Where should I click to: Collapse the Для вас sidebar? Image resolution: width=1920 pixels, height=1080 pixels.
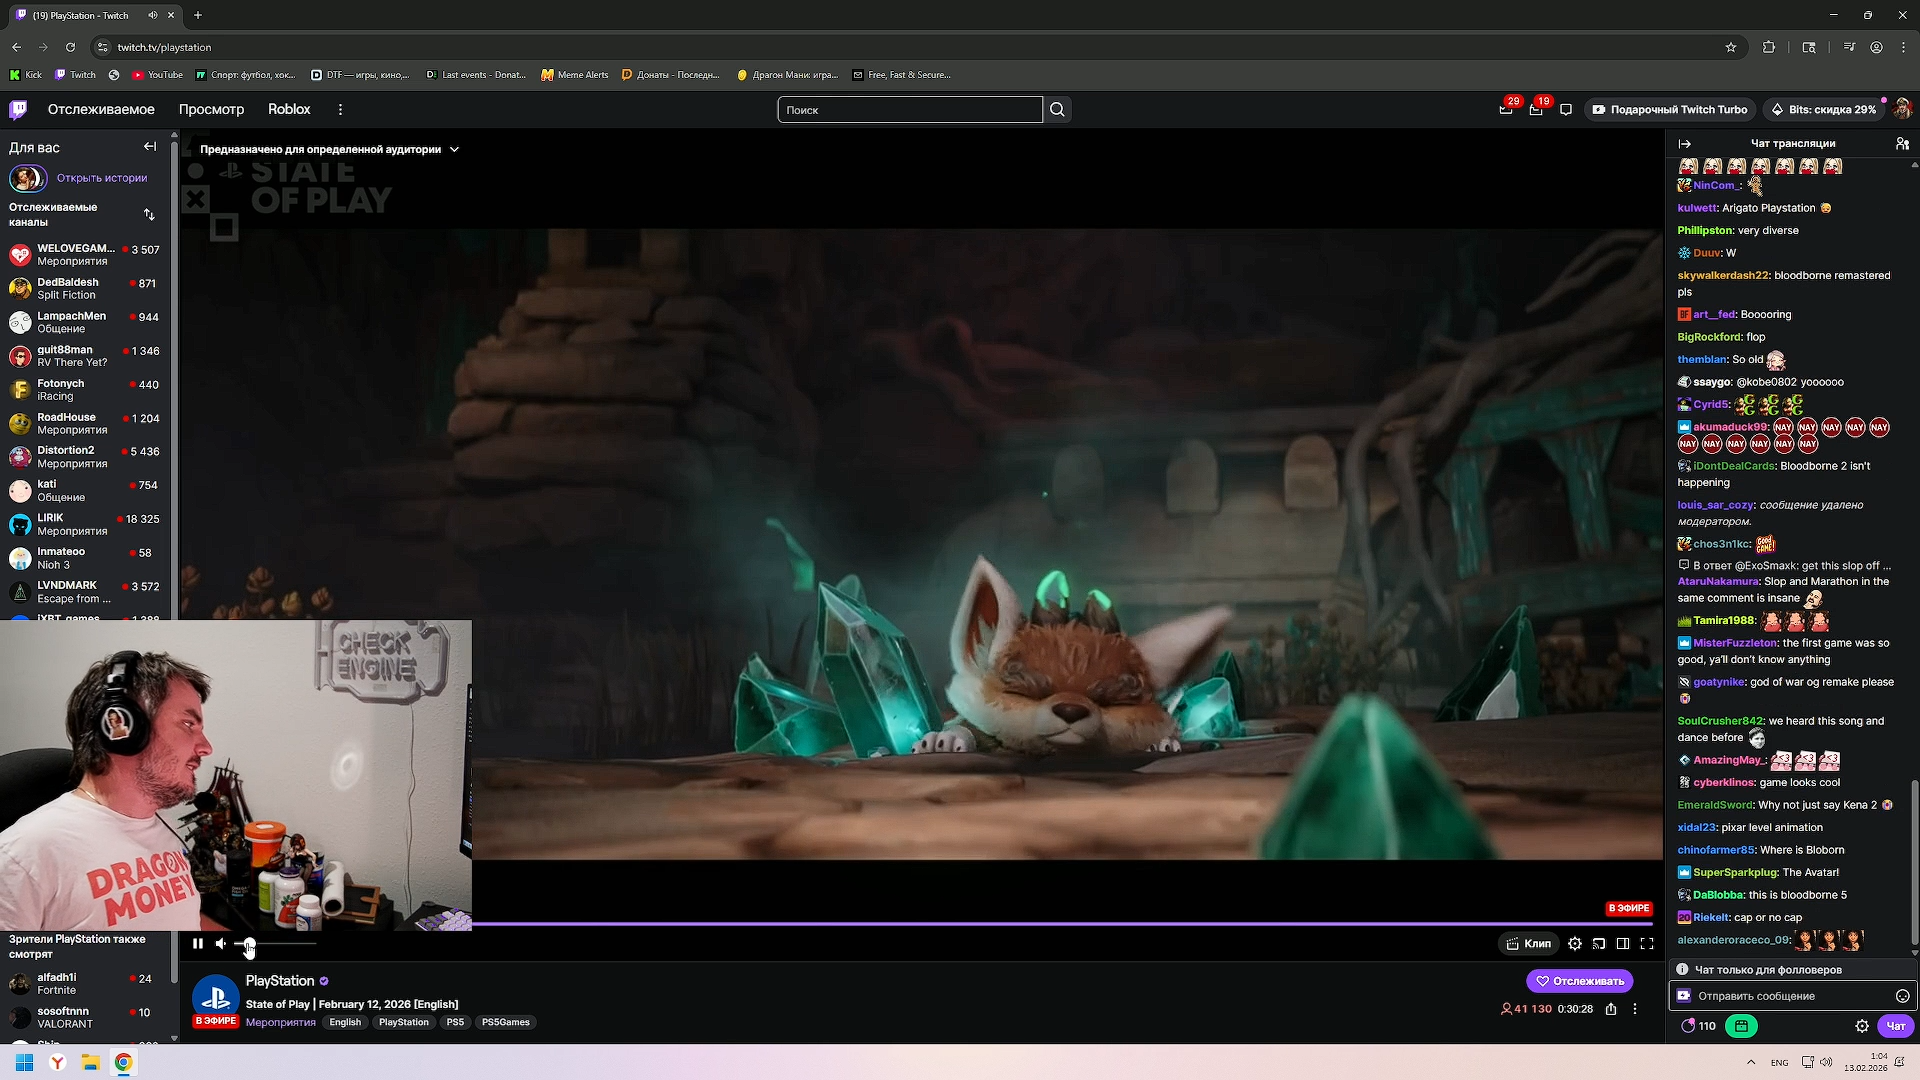click(150, 147)
